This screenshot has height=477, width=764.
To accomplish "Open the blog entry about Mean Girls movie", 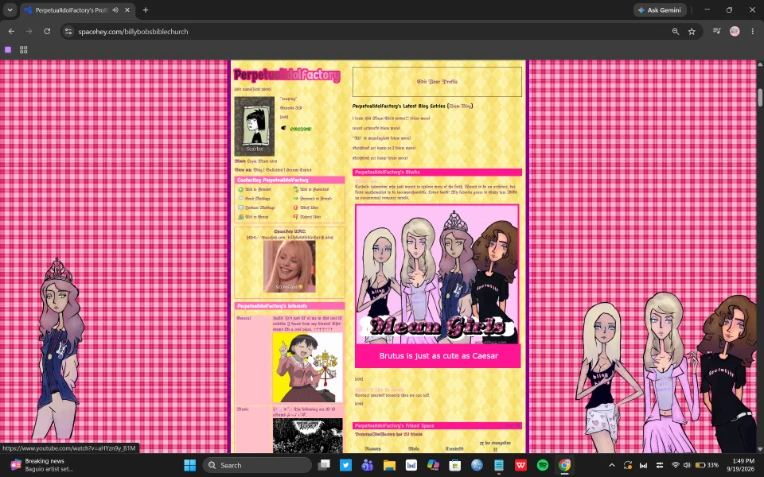I will pyautogui.click(x=391, y=118).
